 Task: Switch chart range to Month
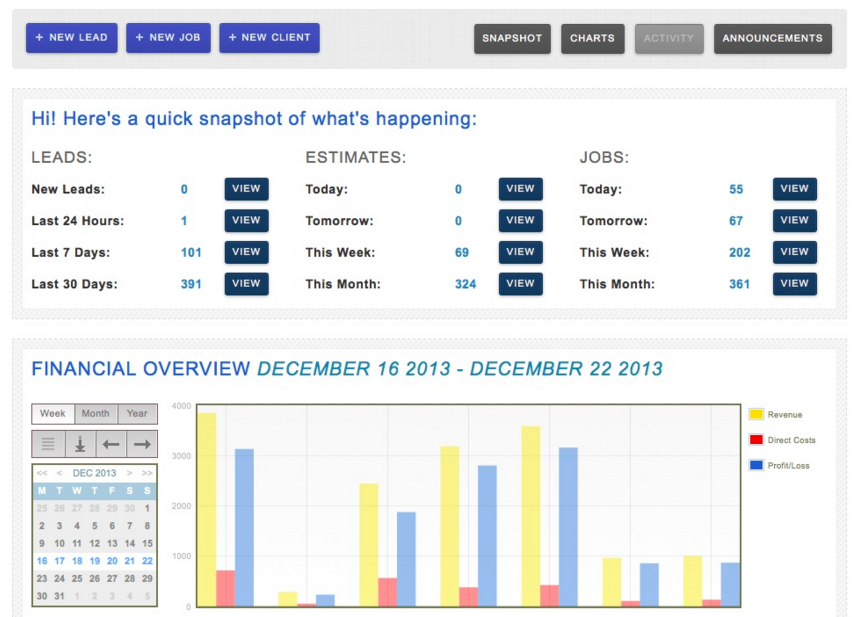[x=96, y=413]
